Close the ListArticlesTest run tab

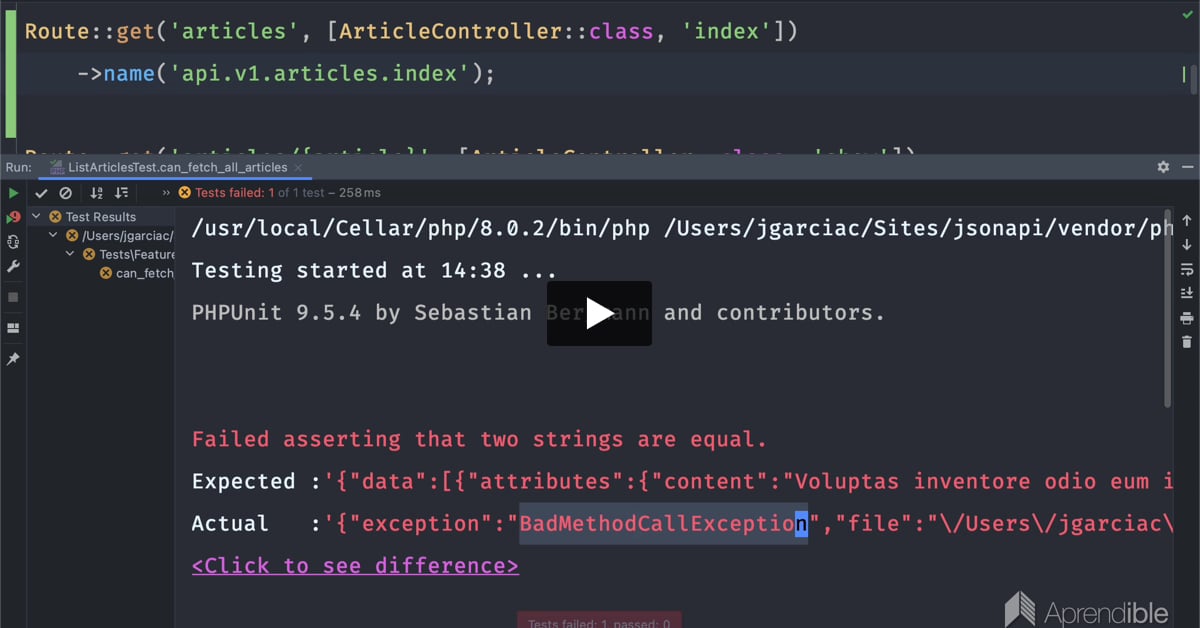298,168
